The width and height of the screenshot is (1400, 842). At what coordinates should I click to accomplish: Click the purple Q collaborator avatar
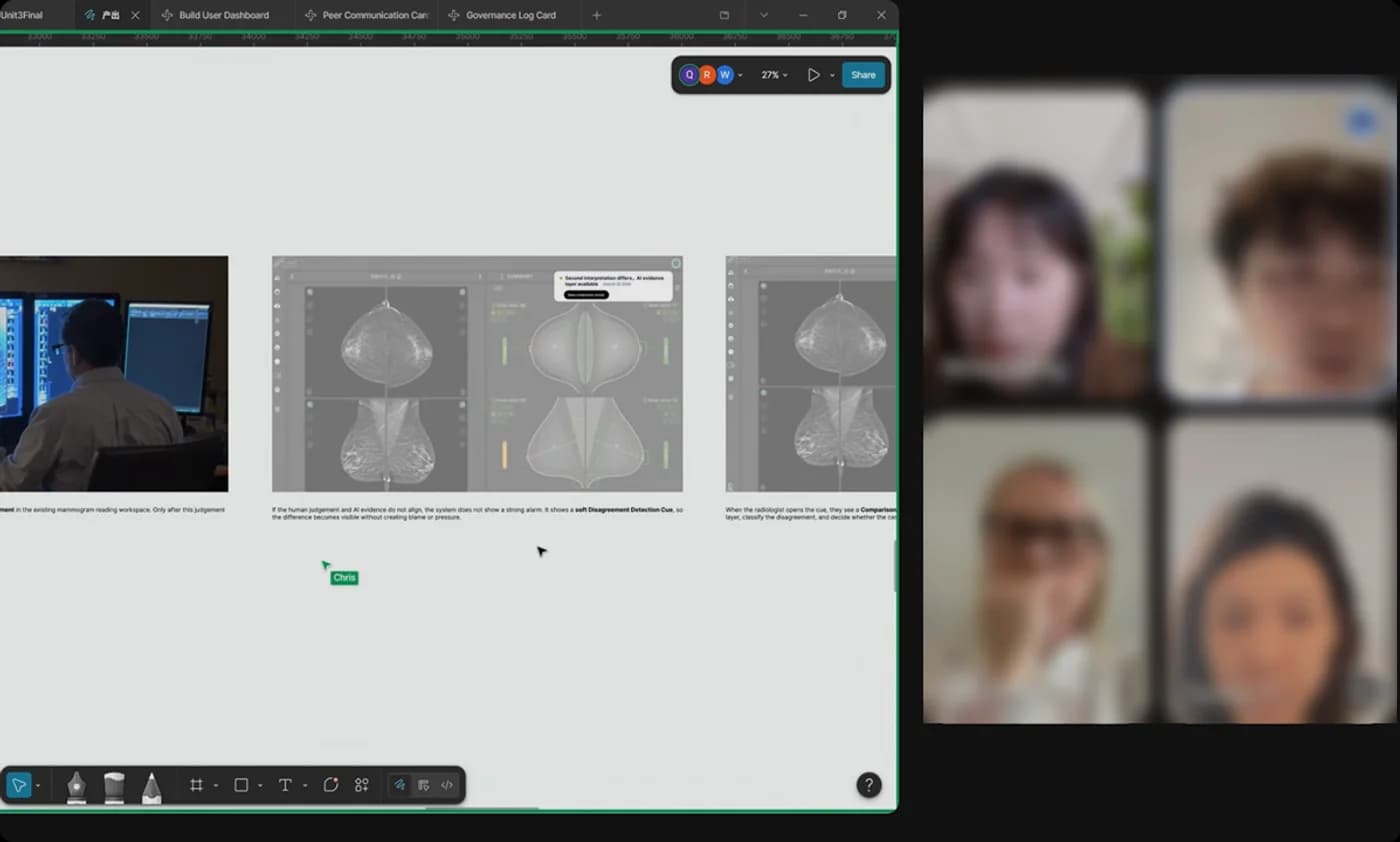coord(689,75)
